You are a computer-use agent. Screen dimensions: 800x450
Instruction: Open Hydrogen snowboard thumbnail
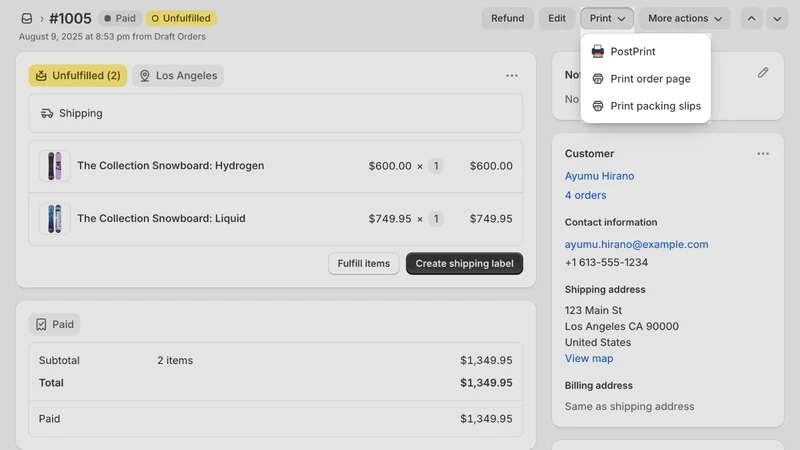55,166
